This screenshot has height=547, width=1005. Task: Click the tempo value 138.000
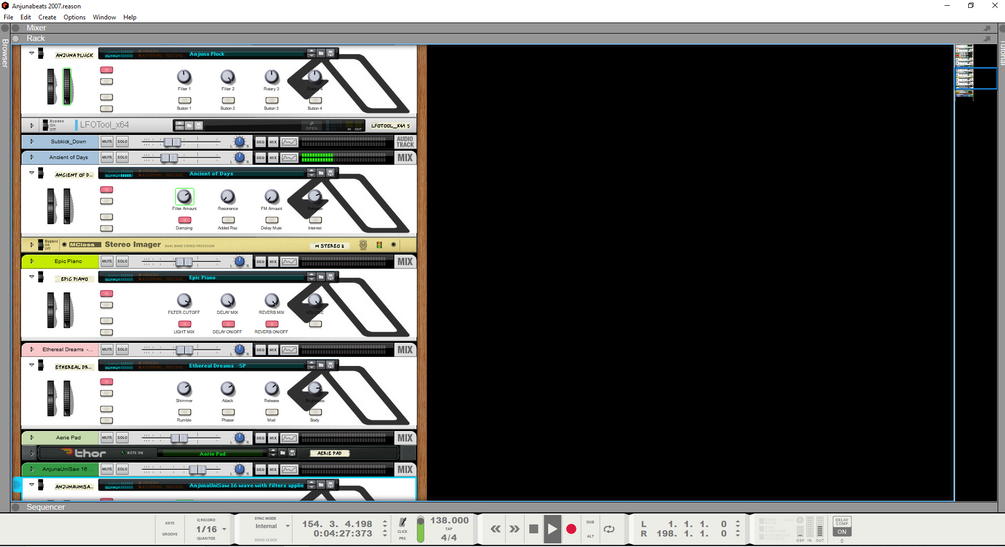449,520
